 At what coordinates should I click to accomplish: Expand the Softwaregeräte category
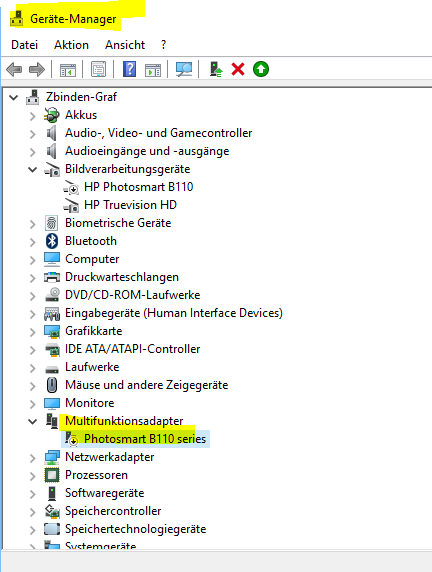tap(32, 494)
